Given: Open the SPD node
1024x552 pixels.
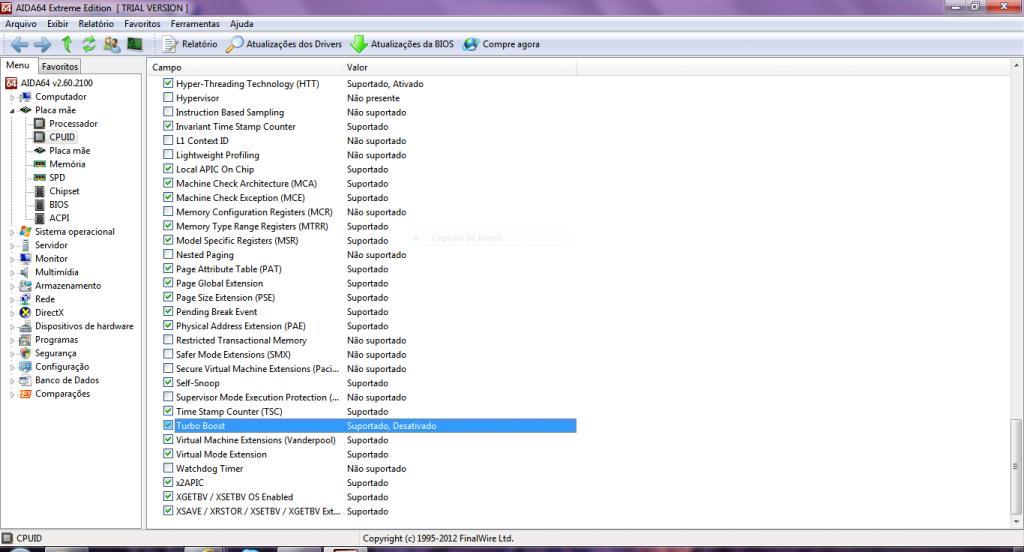Looking at the screenshot, I should pos(57,178).
